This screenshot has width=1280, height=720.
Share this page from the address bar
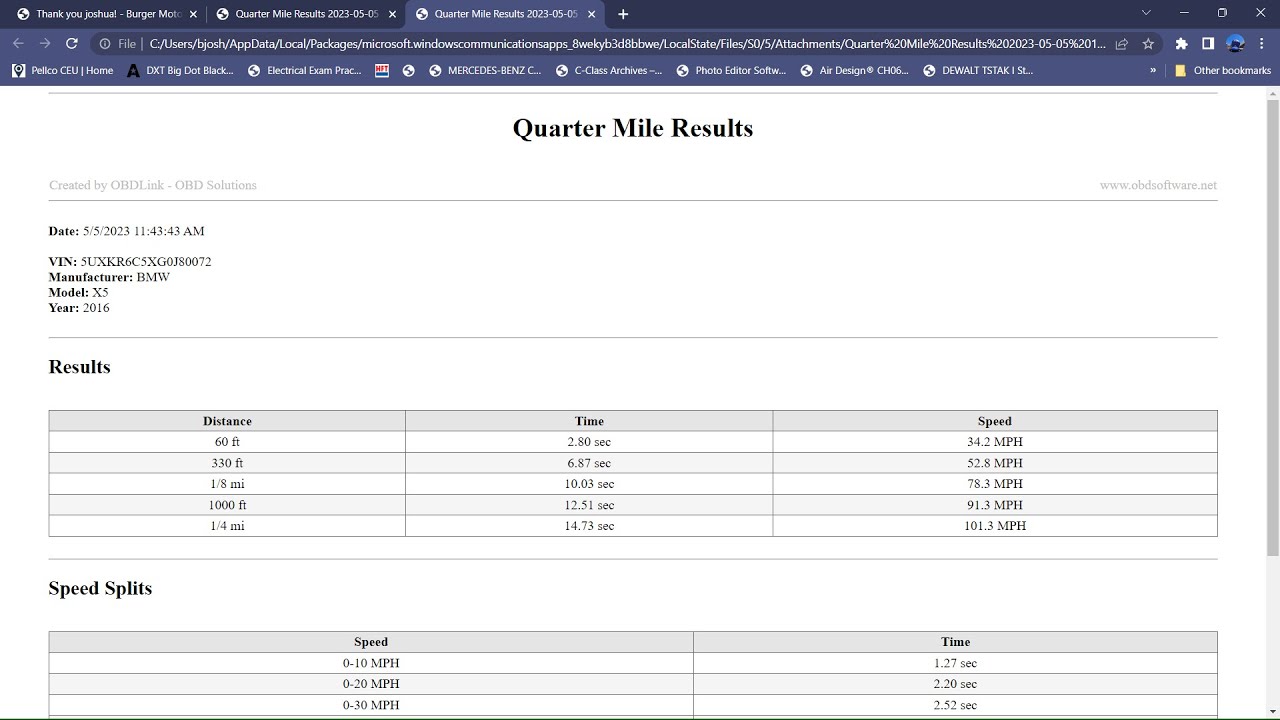coord(1122,44)
